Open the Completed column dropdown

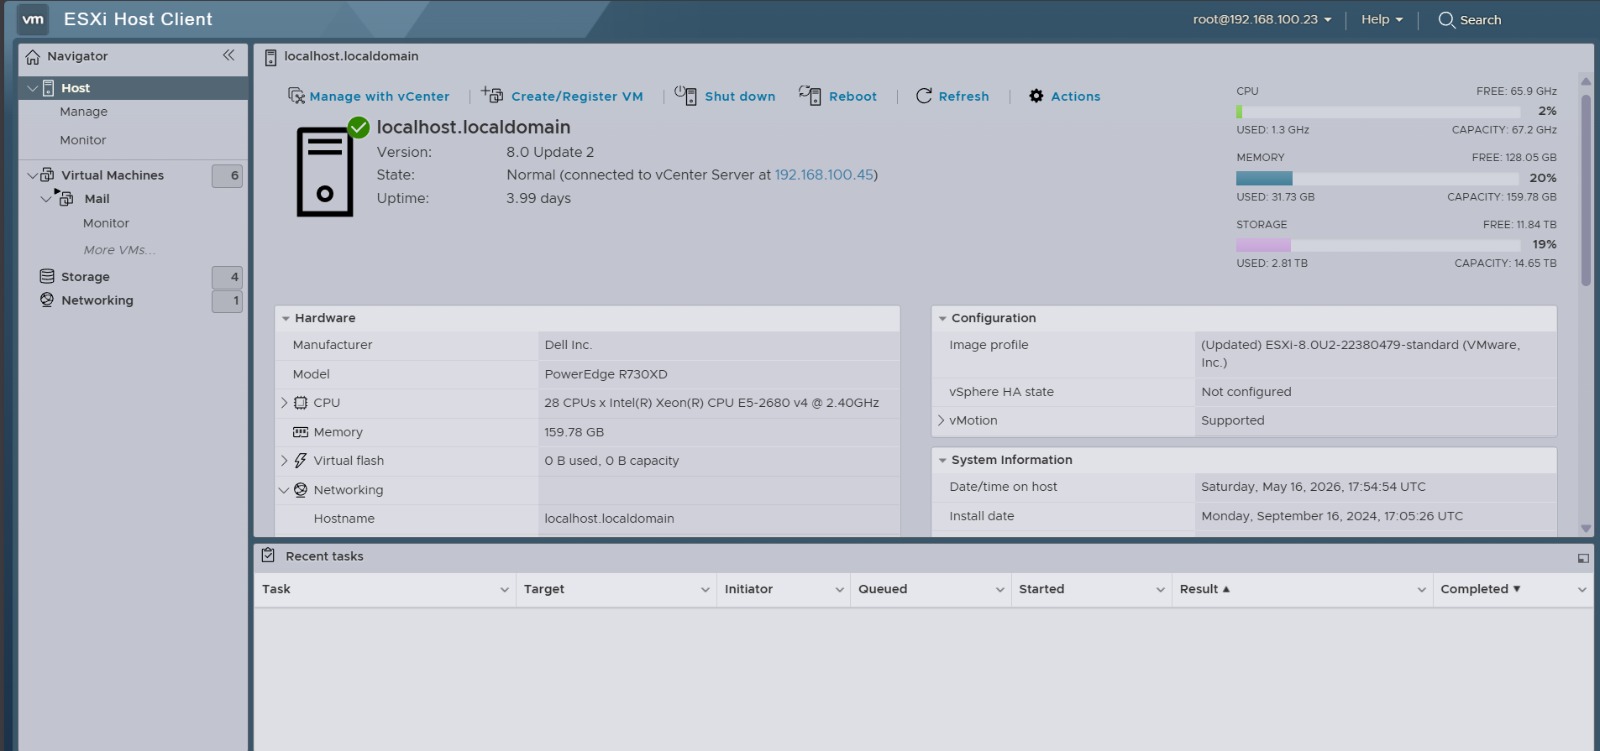1582,590
